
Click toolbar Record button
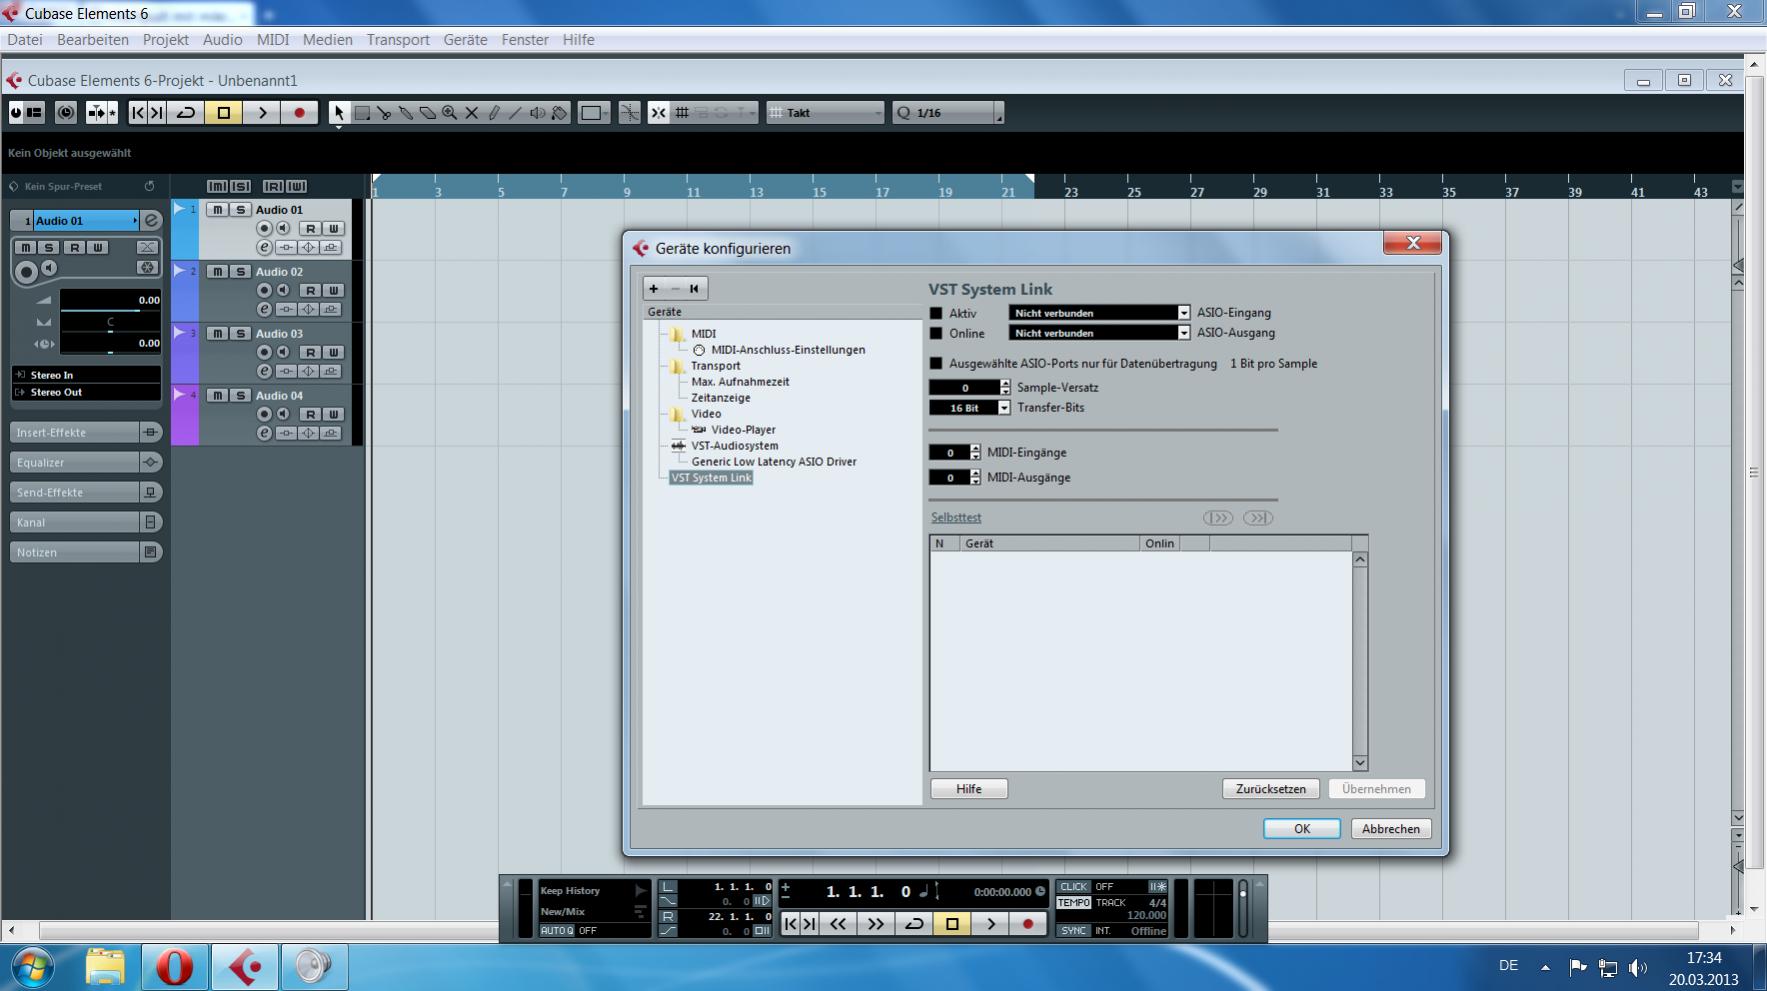[299, 113]
